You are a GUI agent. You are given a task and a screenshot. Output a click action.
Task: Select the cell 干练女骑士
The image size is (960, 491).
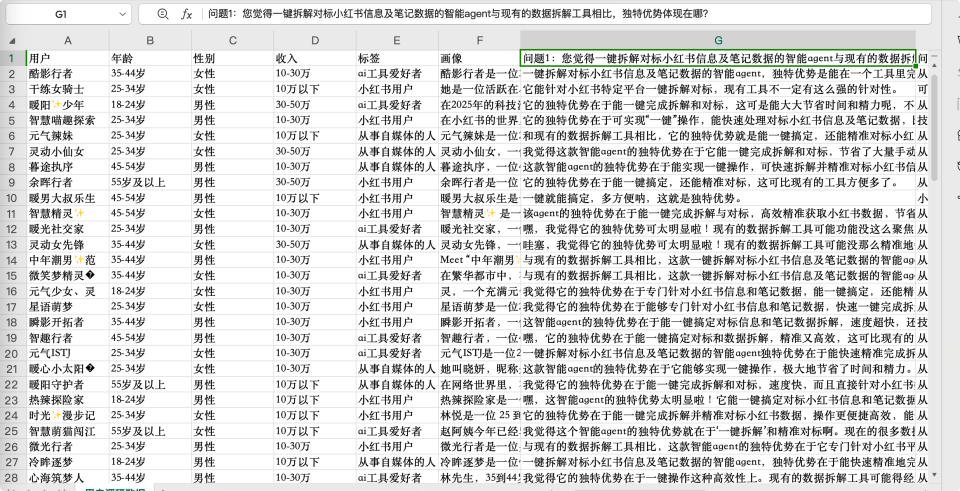pyautogui.click(x=68, y=89)
